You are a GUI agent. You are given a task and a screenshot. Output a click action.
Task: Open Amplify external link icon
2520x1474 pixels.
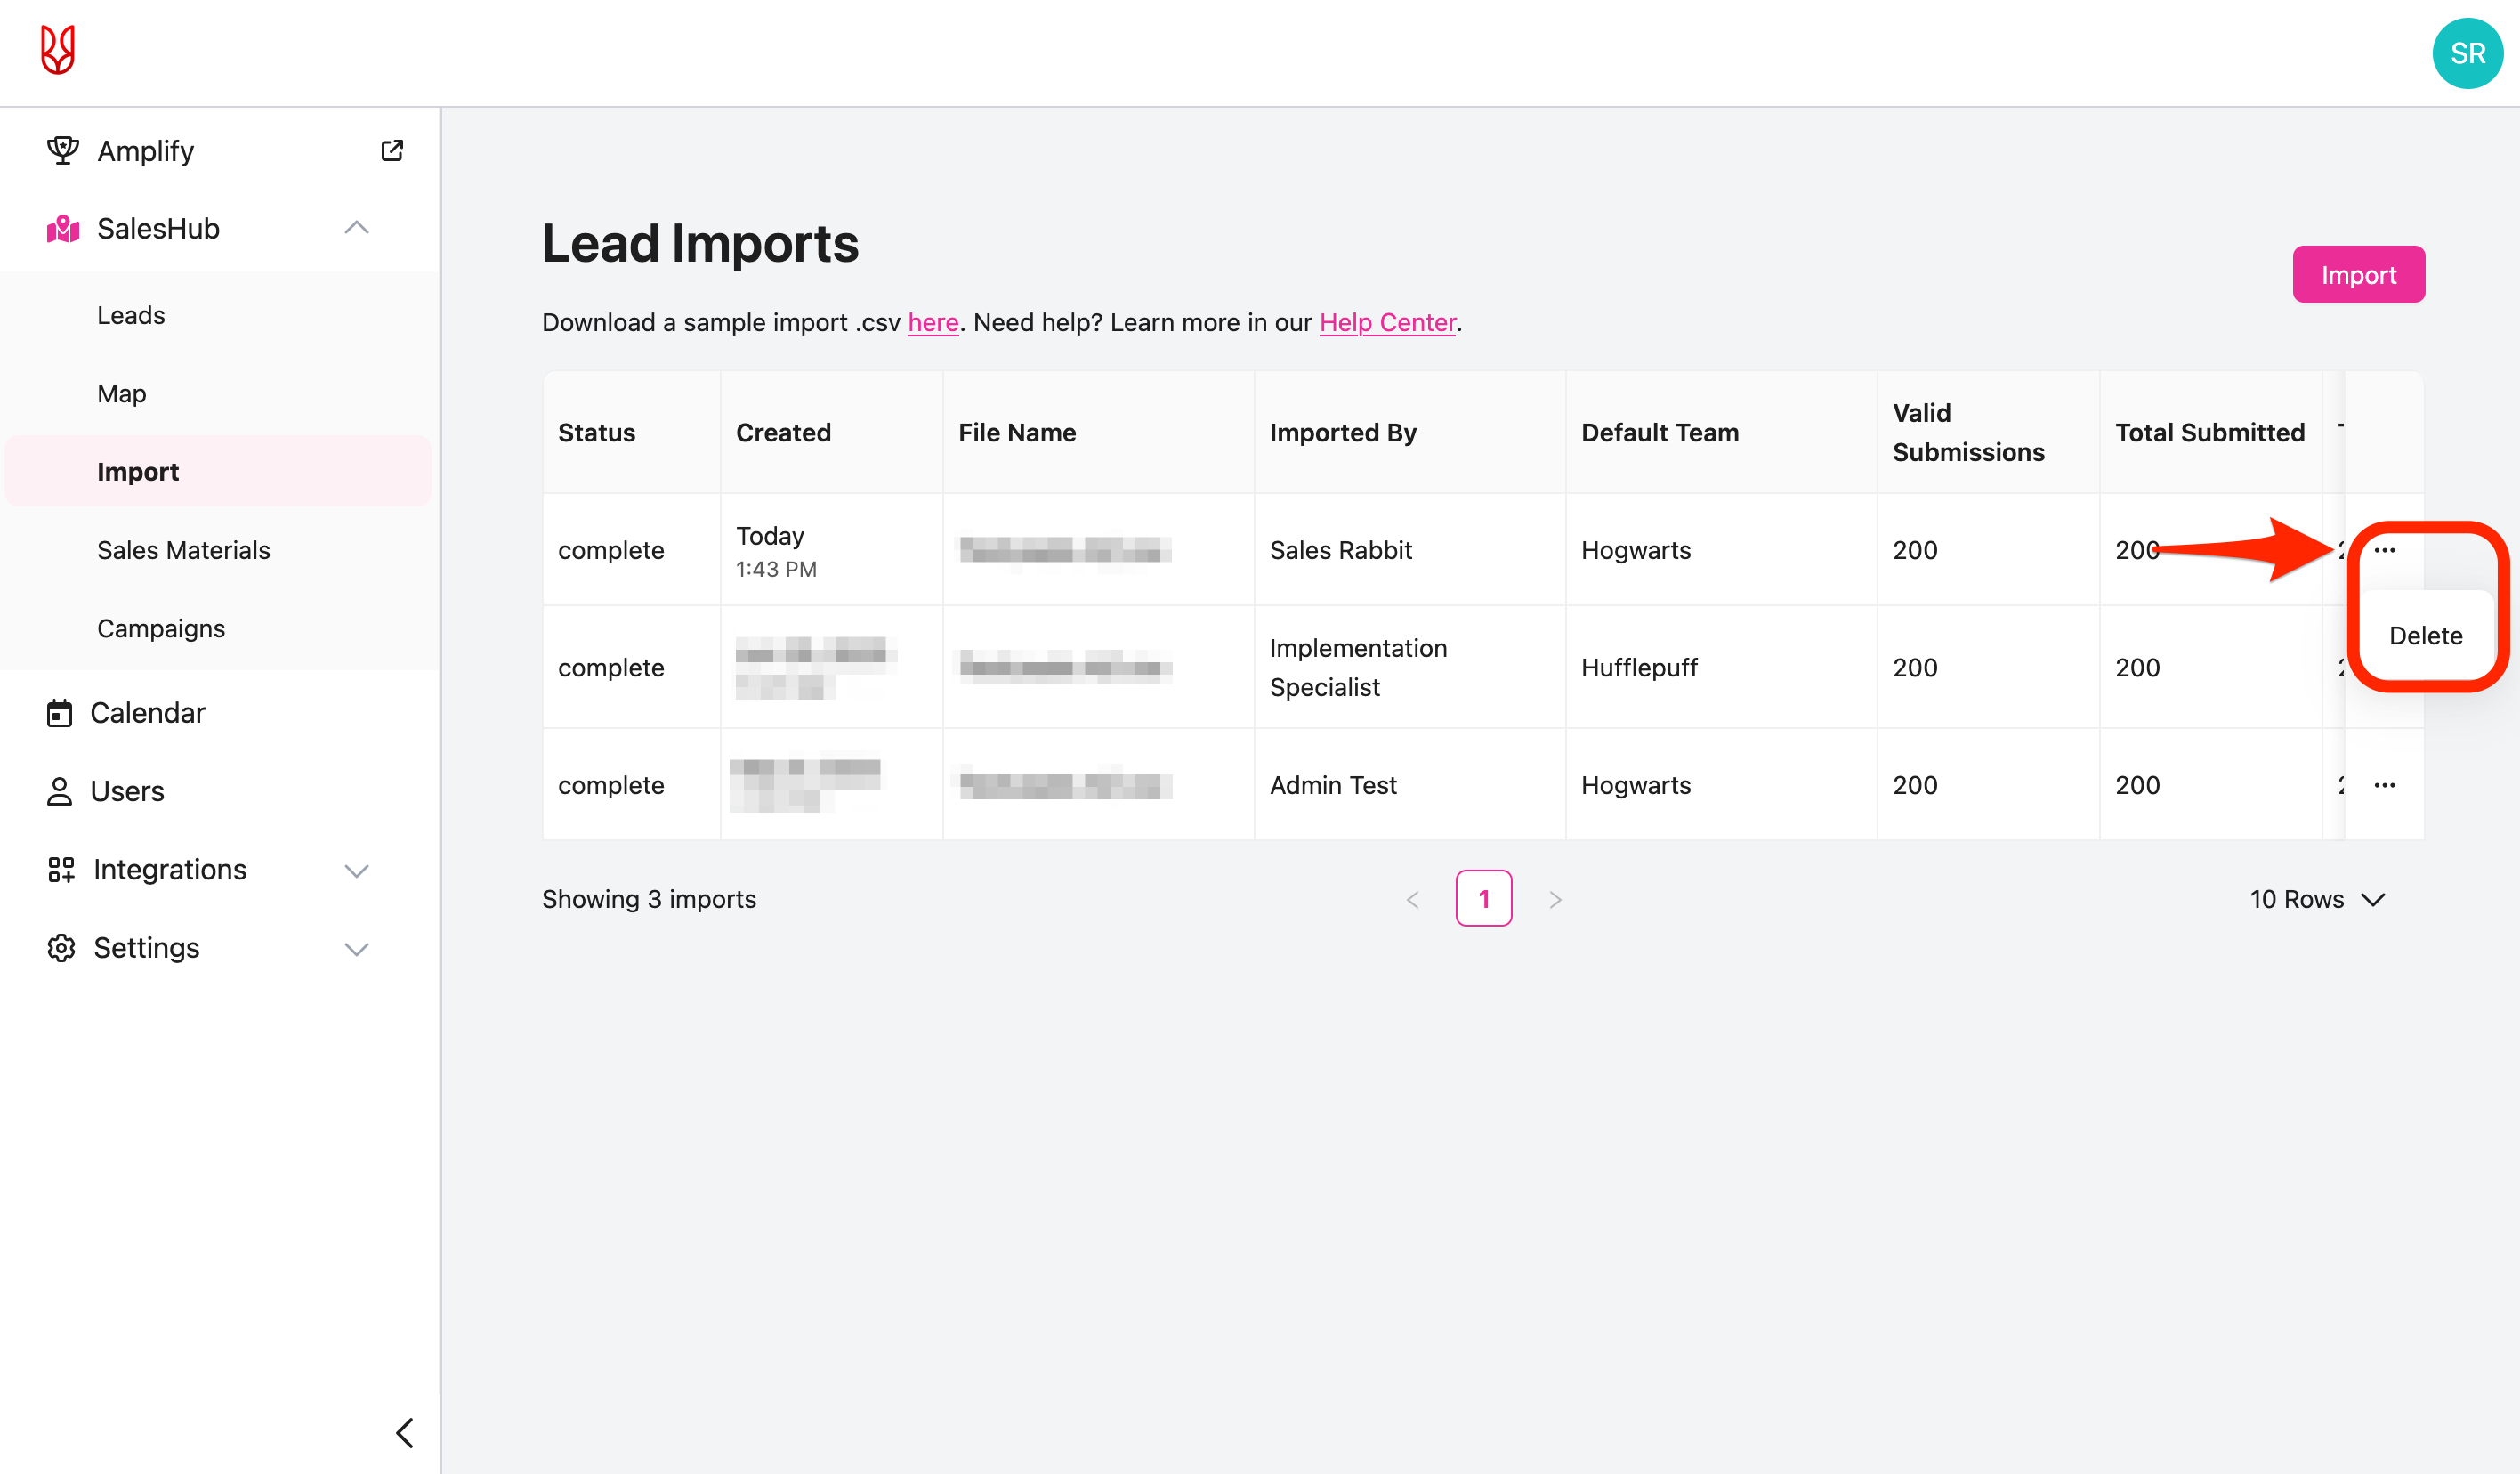392,151
